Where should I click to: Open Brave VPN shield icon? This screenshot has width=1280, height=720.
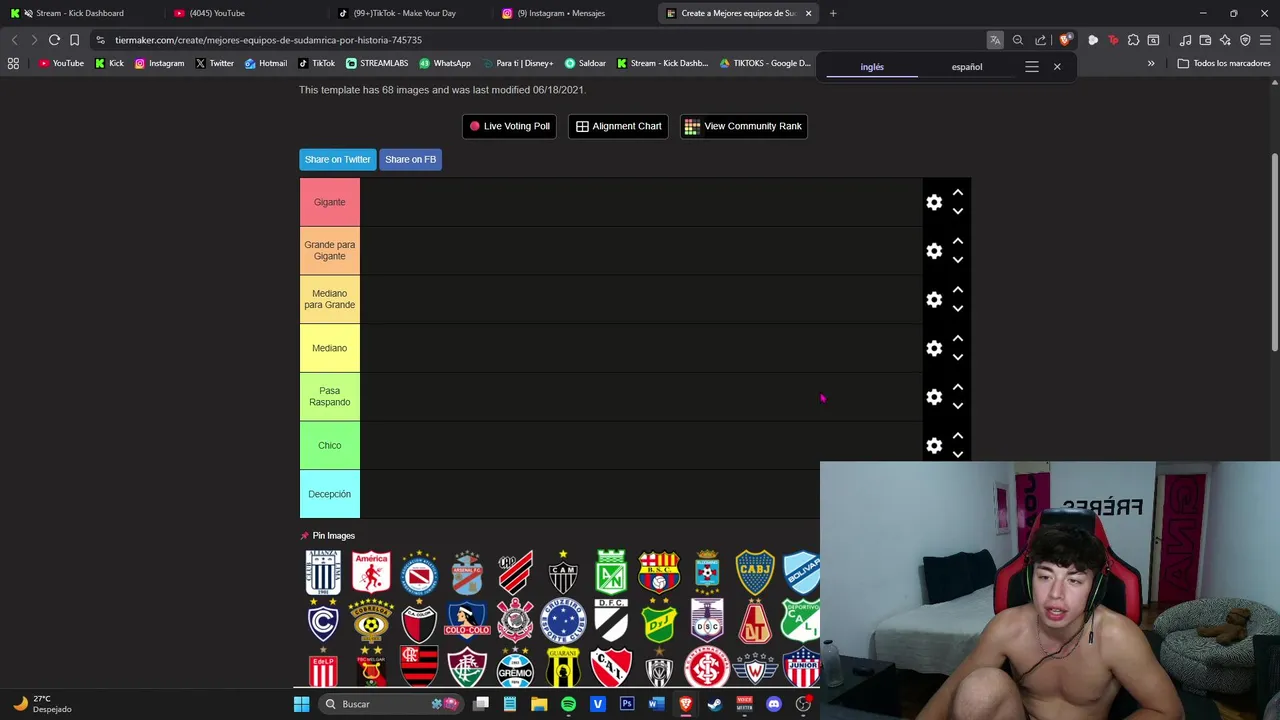click(1245, 40)
